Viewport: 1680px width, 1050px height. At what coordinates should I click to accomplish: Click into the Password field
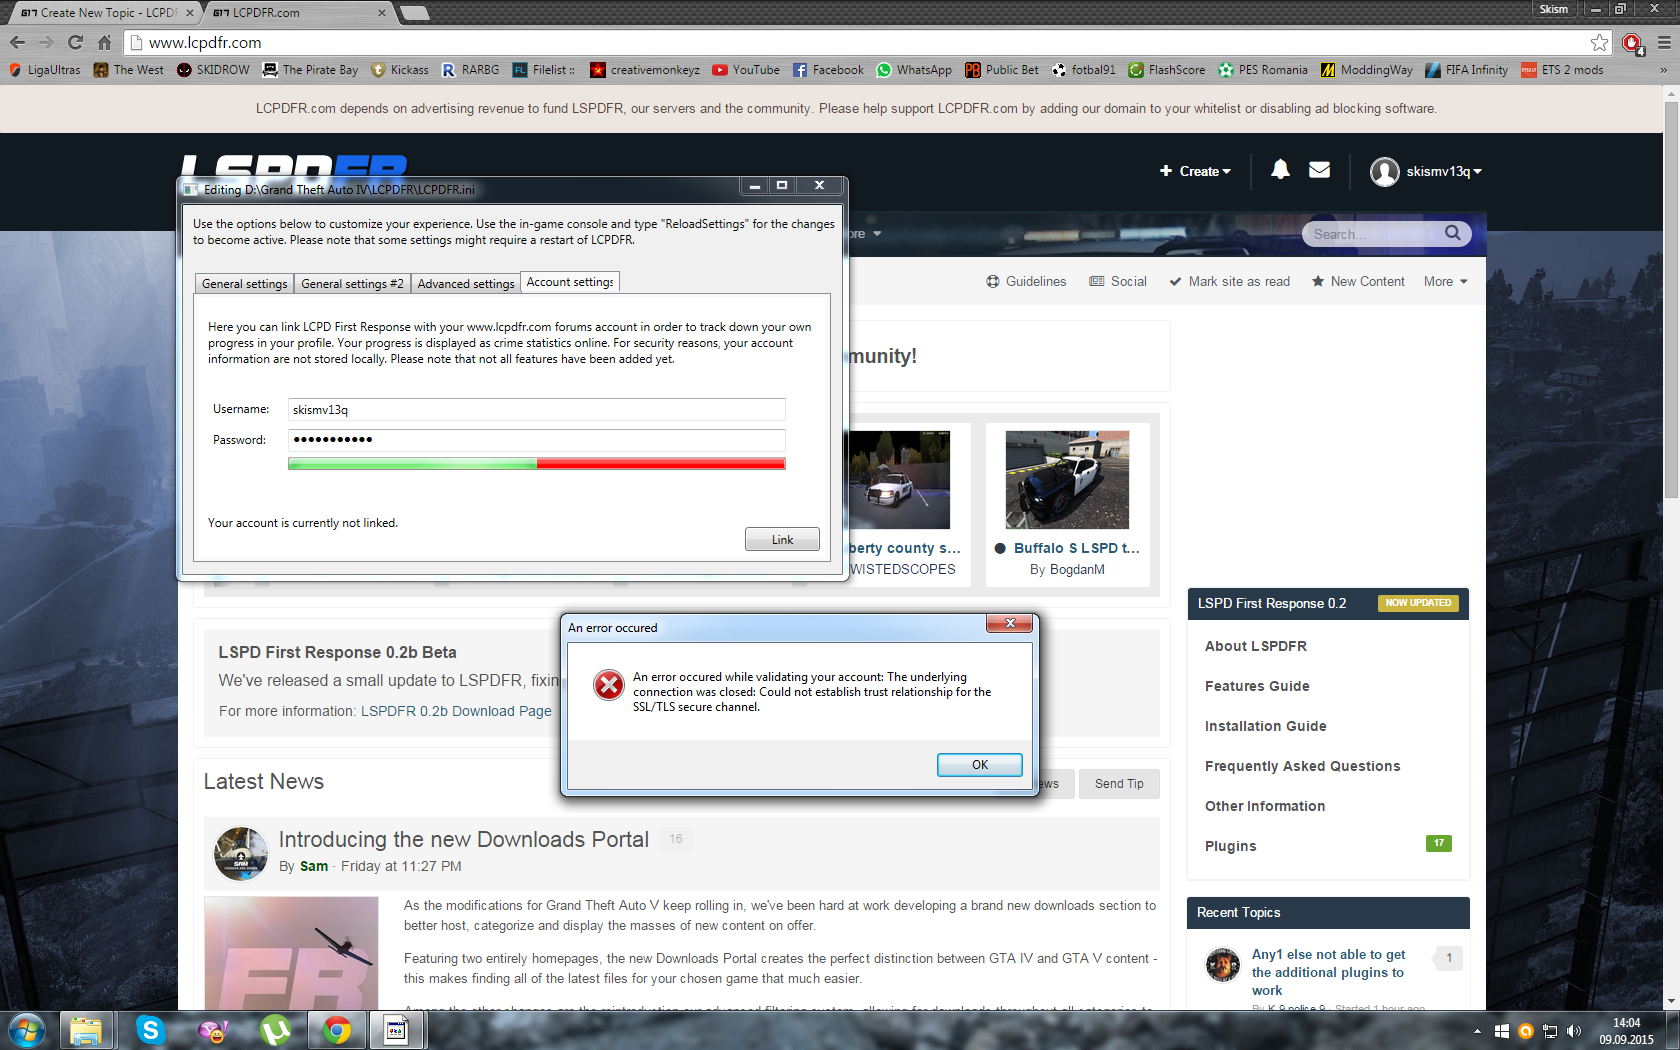tap(537, 440)
